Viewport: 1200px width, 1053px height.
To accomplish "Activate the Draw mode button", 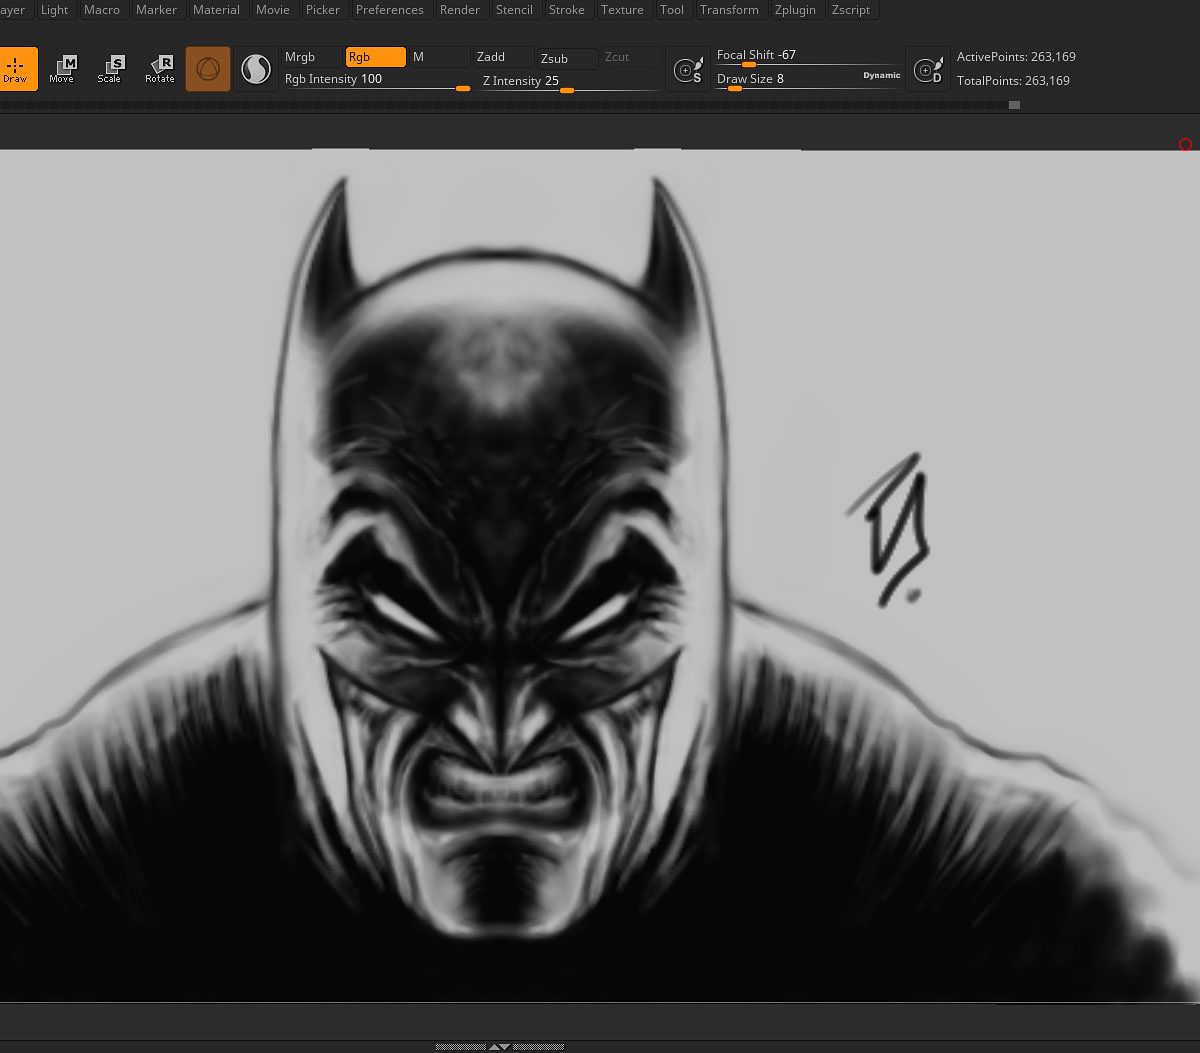I will pos(15,69).
